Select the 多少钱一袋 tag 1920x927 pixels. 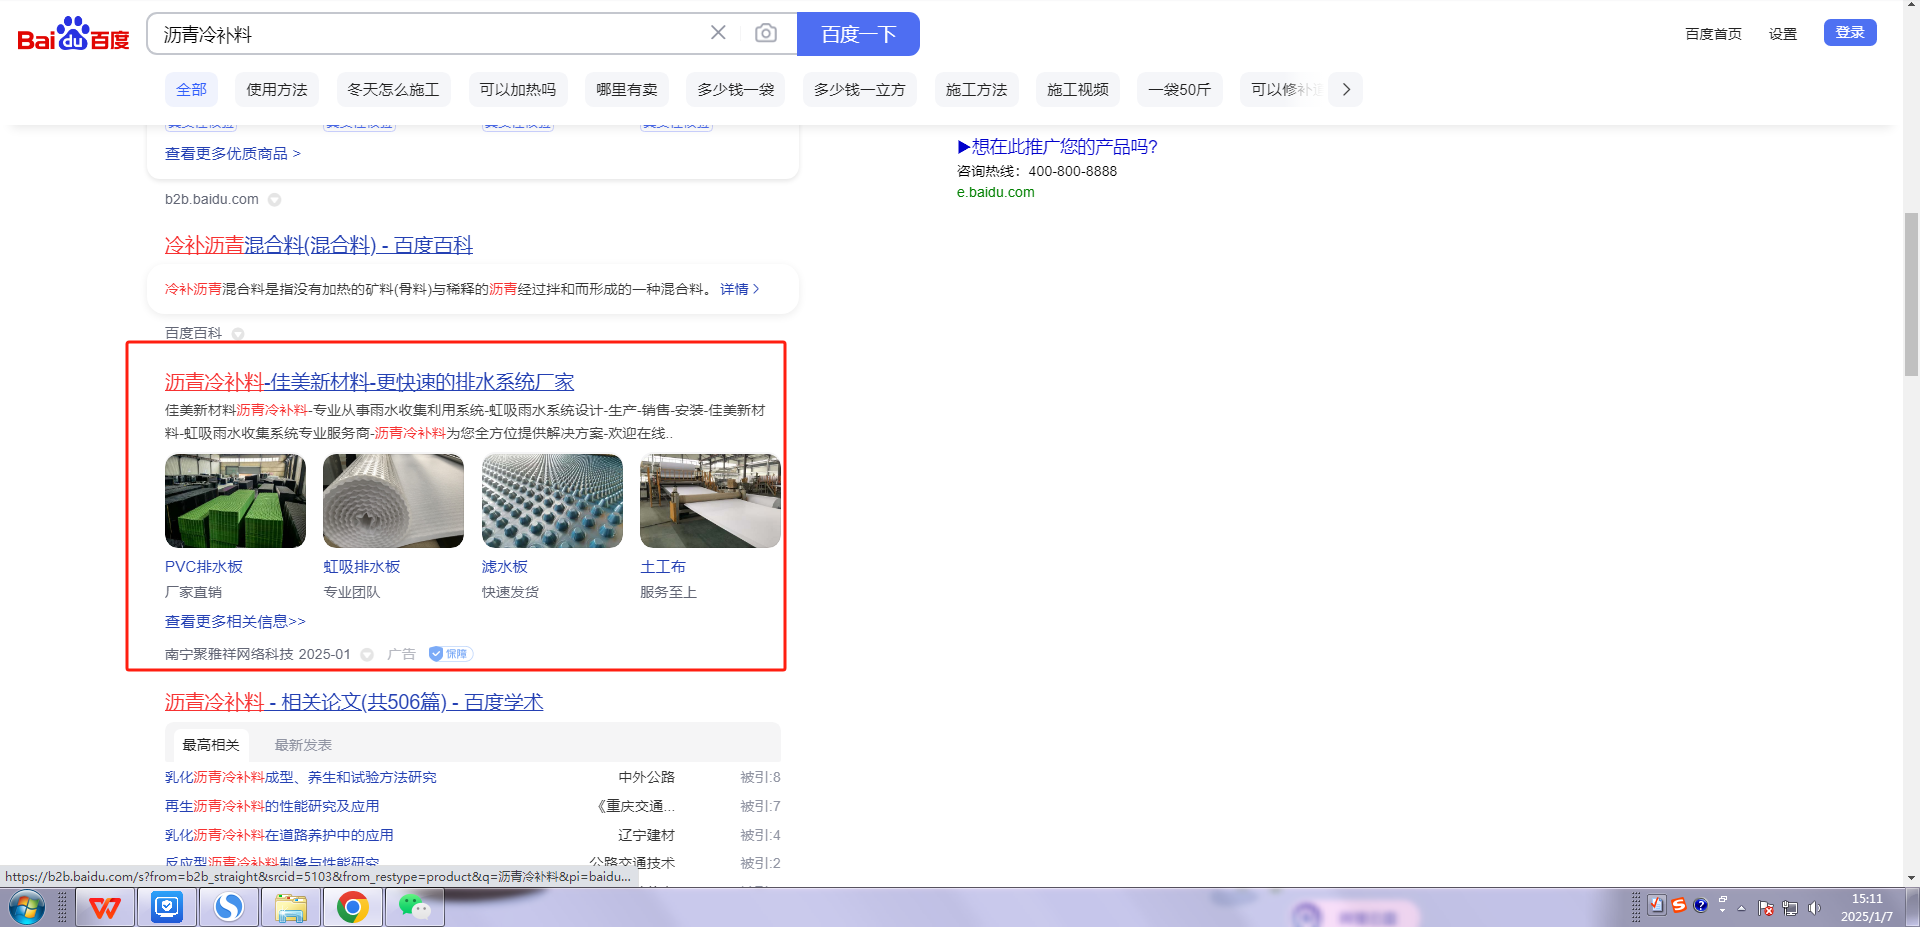(x=736, y=90)
